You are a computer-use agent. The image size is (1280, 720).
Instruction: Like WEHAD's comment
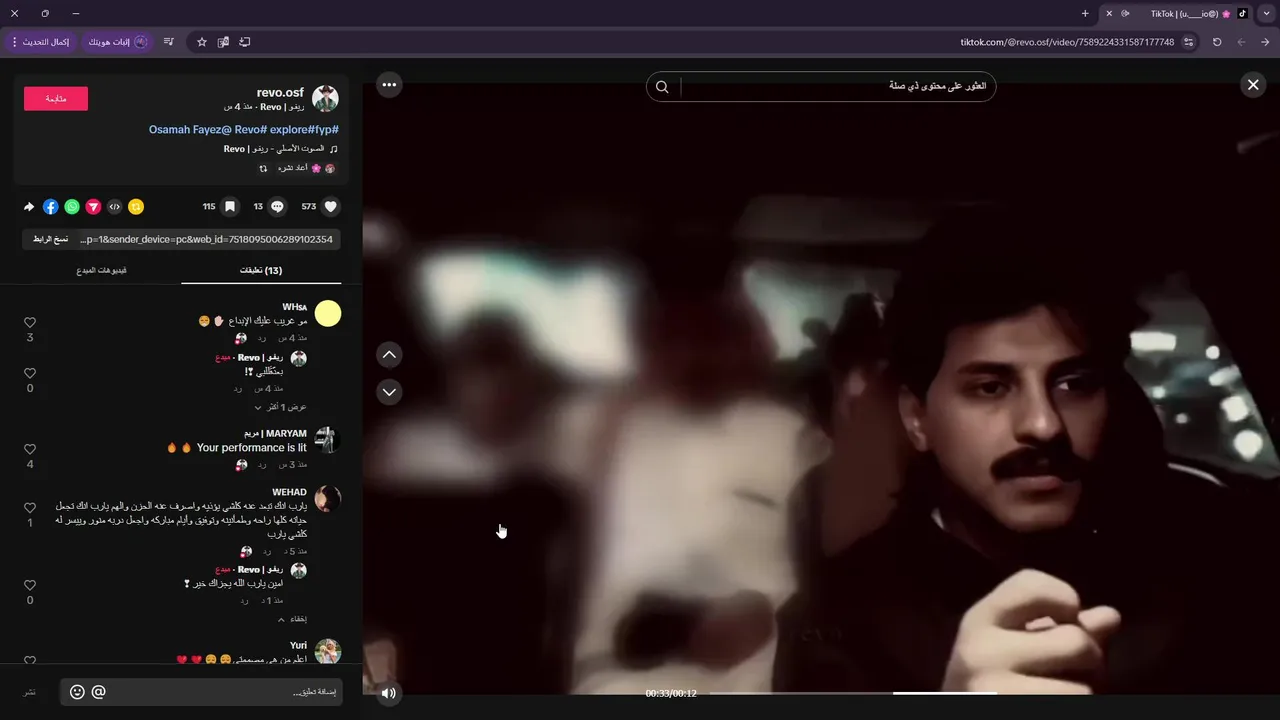tap(30, 508)
